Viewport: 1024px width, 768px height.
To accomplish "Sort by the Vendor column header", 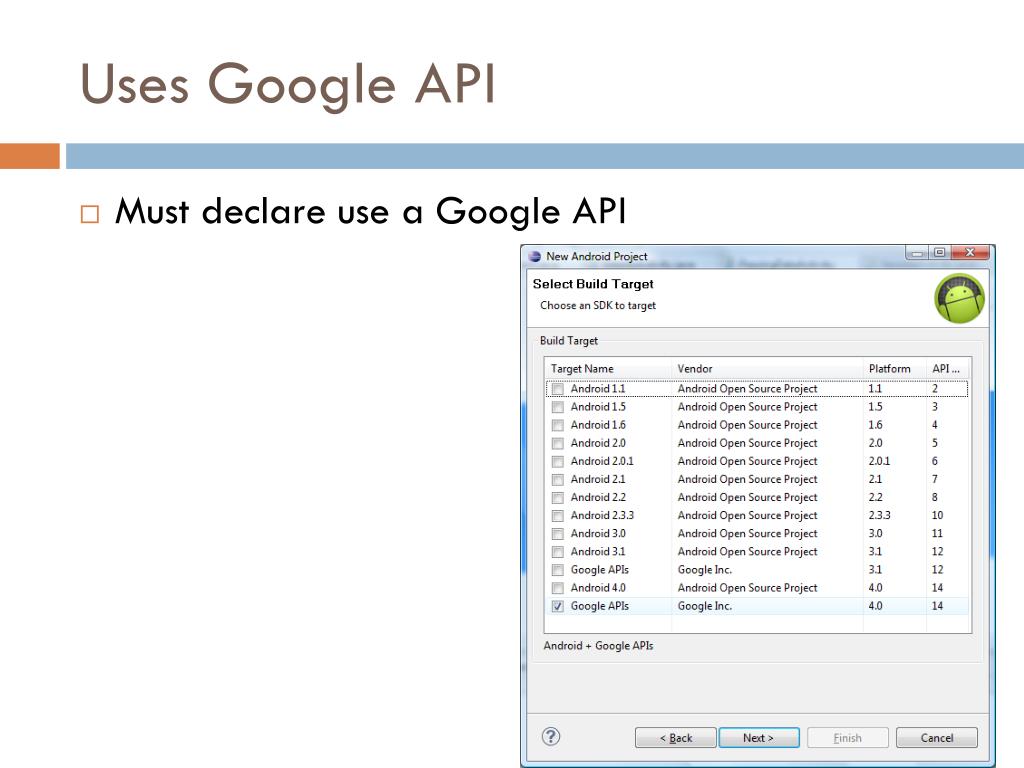I will coord(767,368).
